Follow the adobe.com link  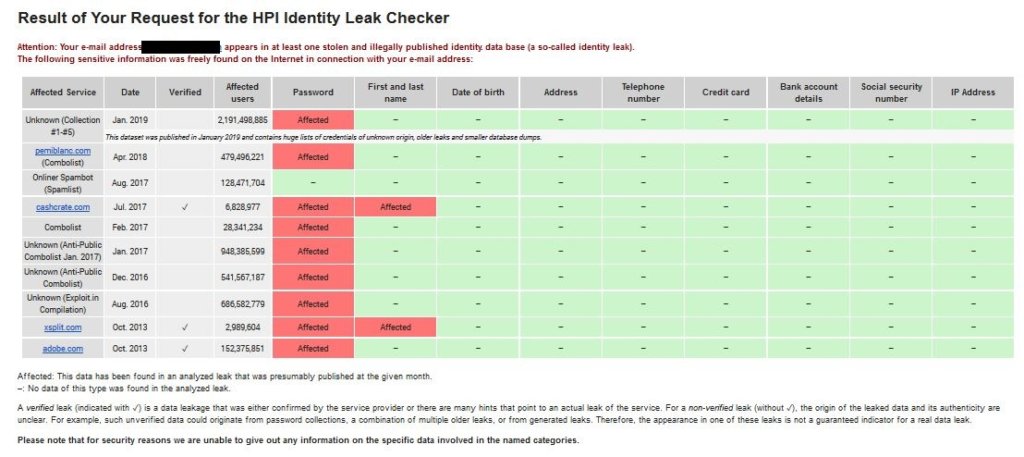pyautogui.click(x=61, y=348)
